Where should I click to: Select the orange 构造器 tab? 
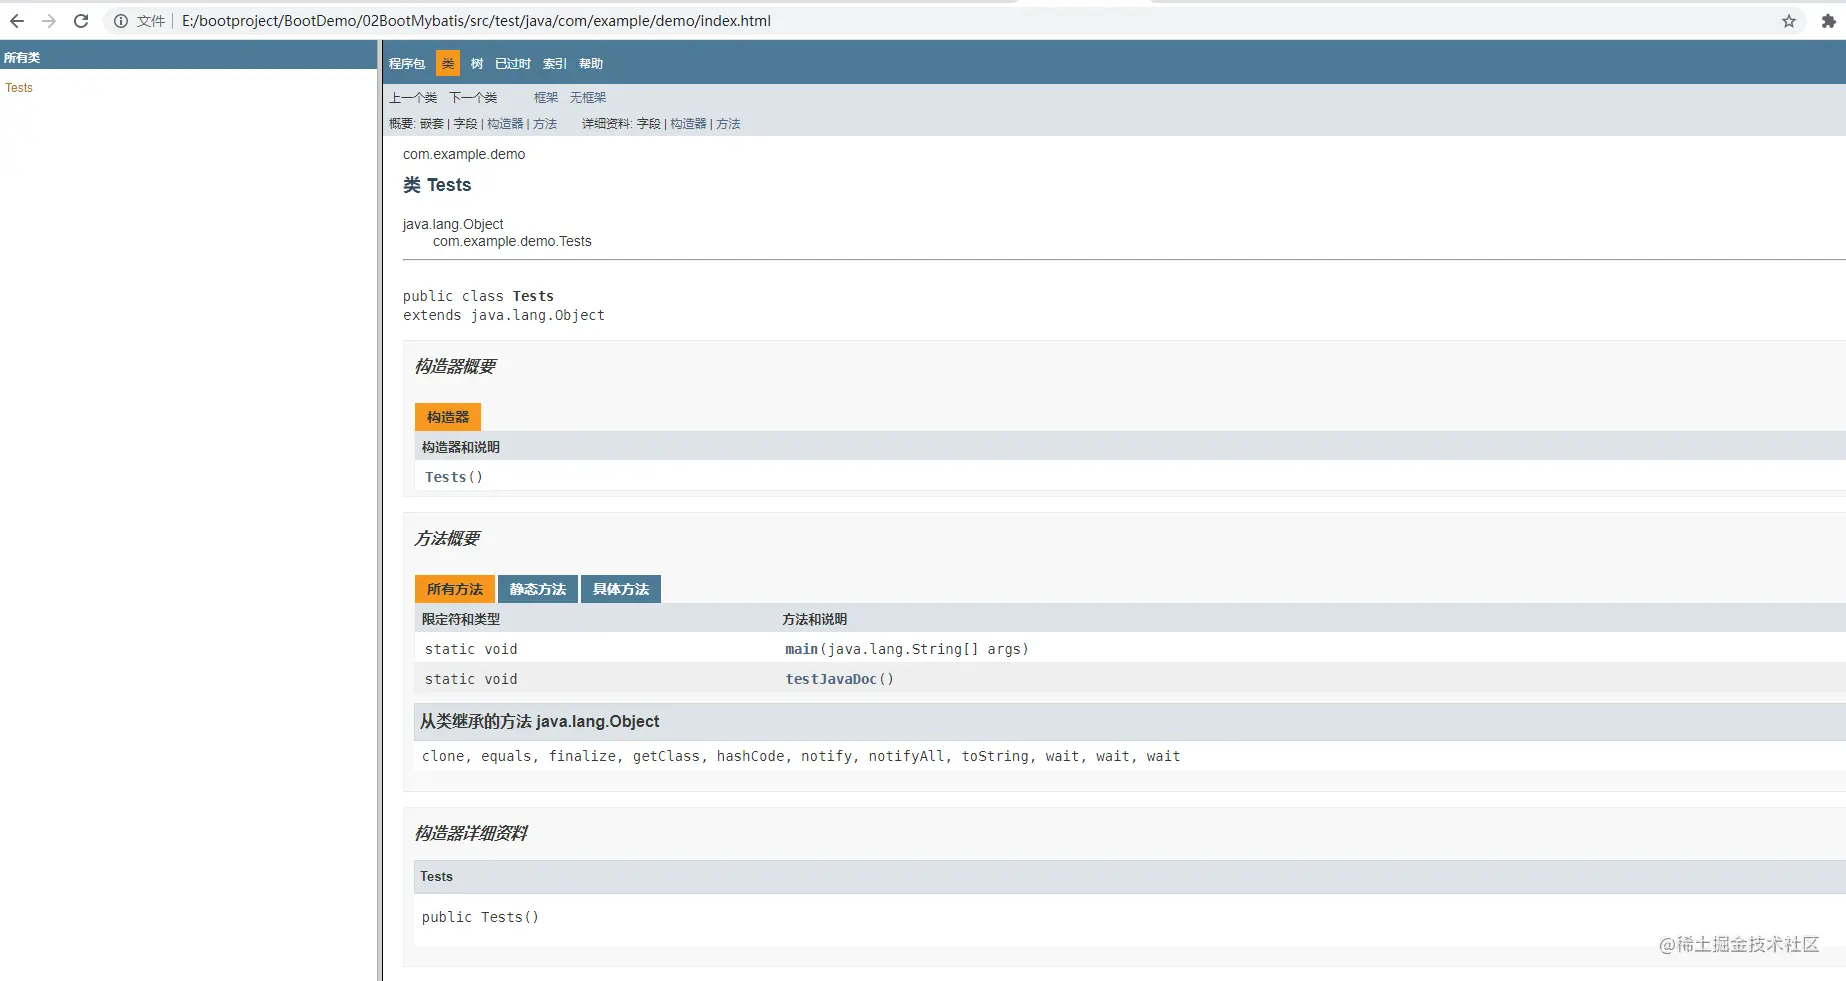point(448,417)
